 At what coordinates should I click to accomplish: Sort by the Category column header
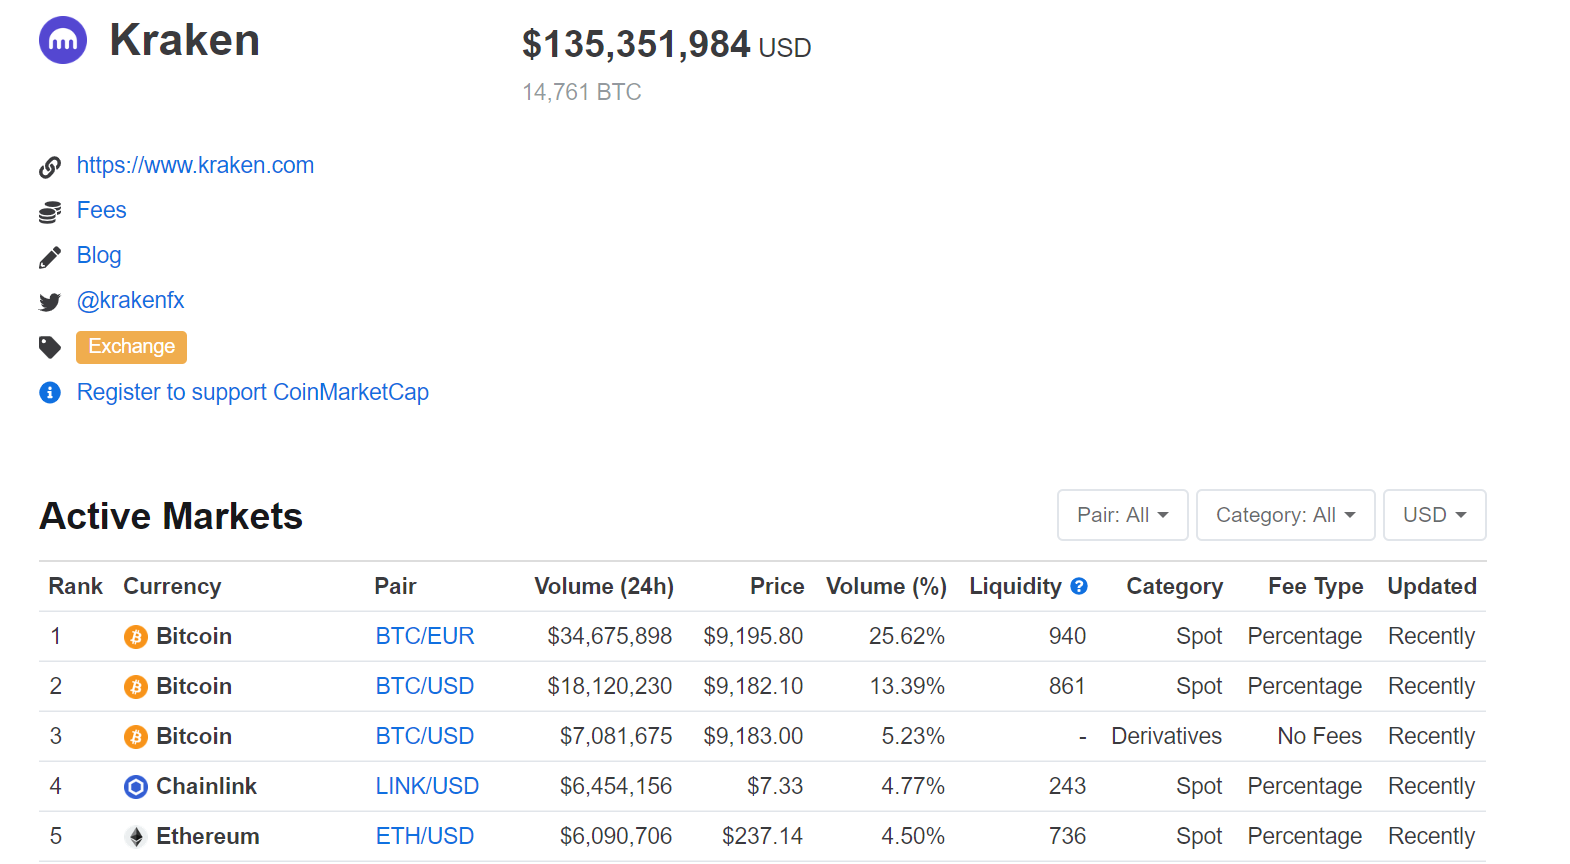pos(1175,586)
